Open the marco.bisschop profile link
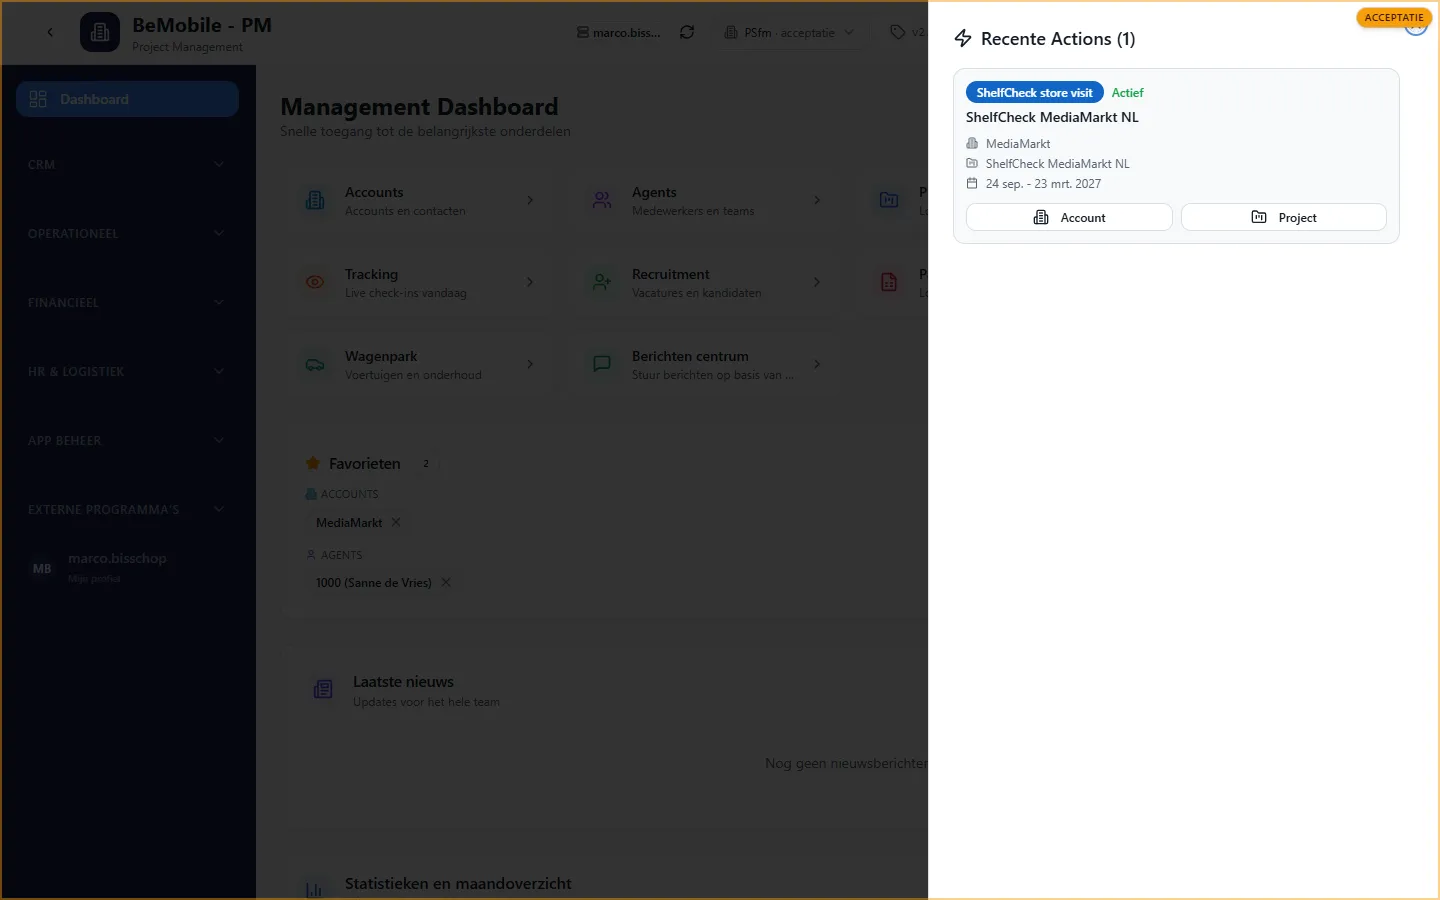The height and width of the screenshot is (900, 1440). (x=117, y=559)
